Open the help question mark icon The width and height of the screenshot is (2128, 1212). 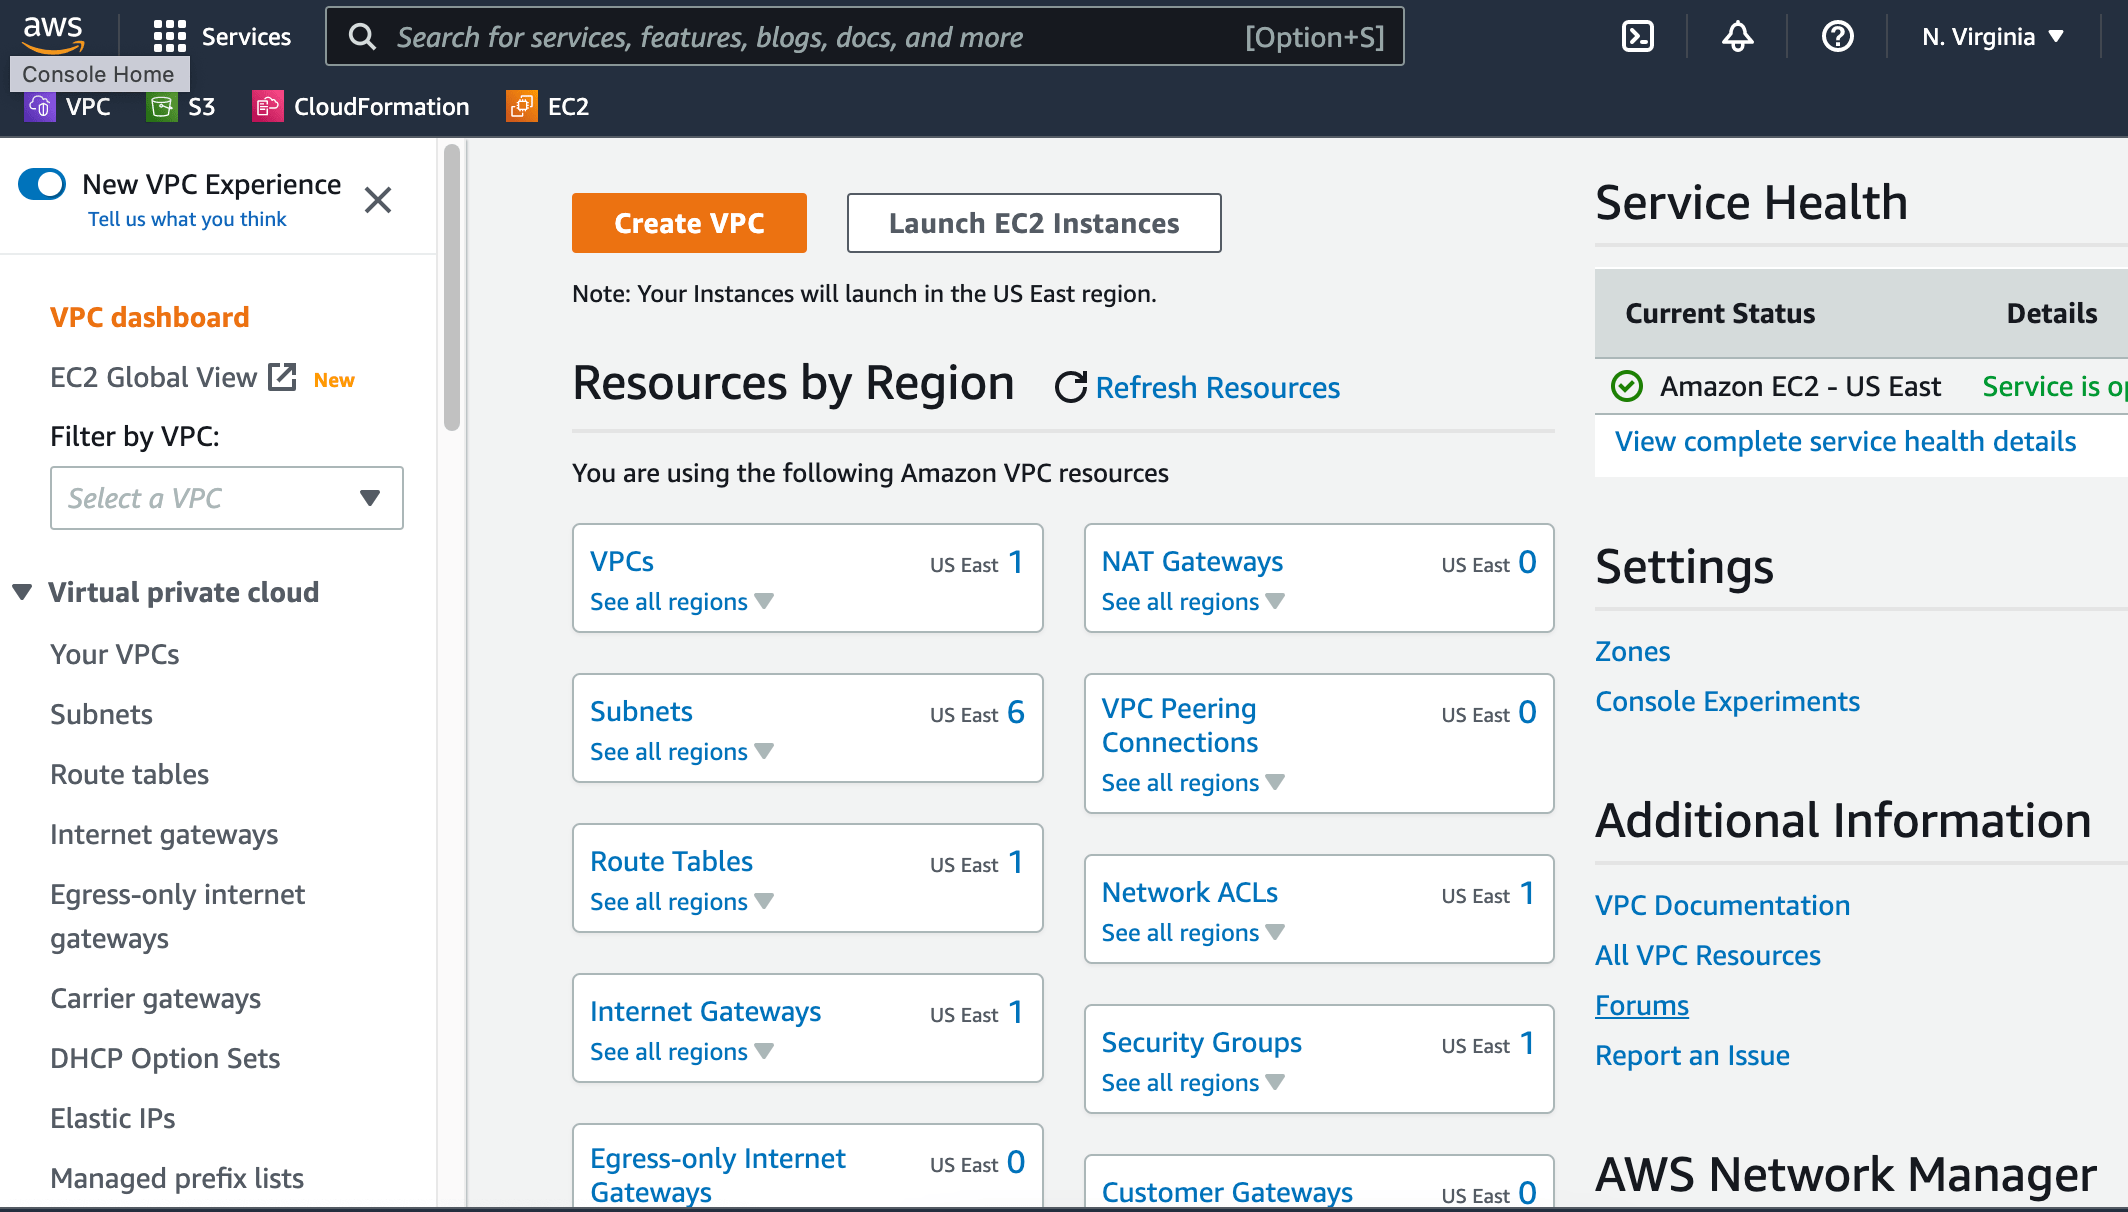pos(1838,36)
